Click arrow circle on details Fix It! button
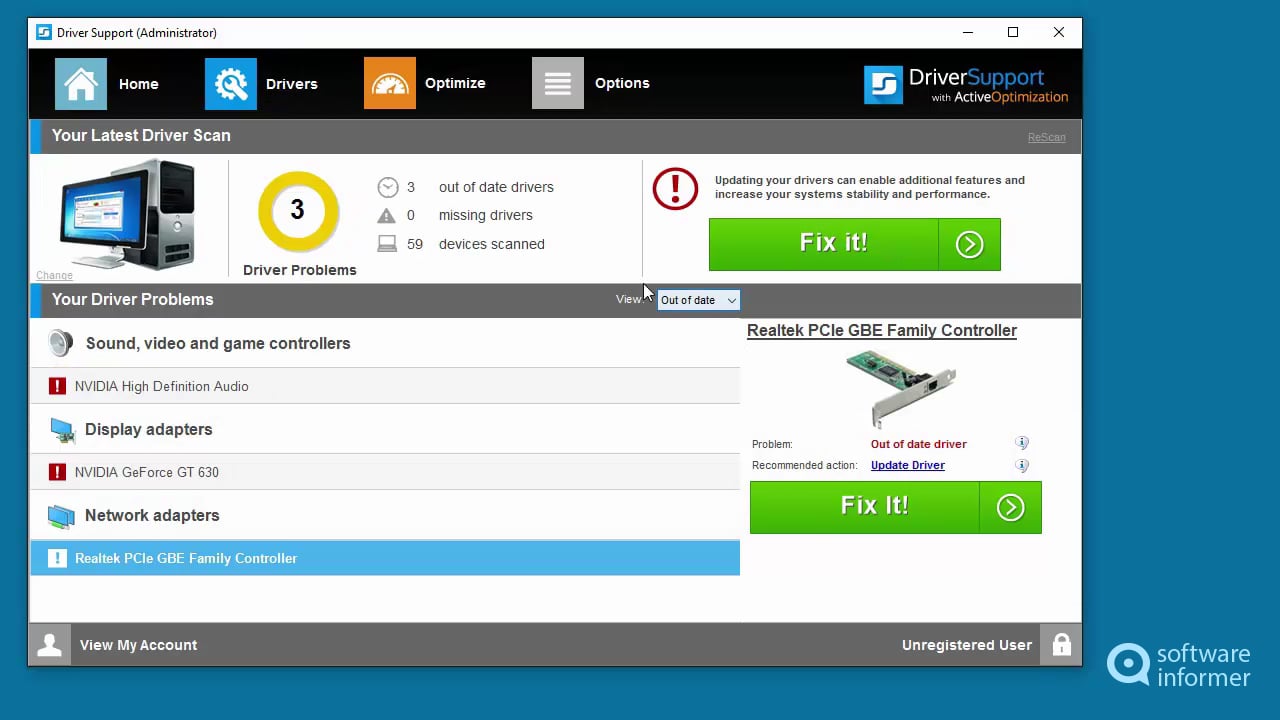This screenshot has height=720, width=1280. point(1010,507)
